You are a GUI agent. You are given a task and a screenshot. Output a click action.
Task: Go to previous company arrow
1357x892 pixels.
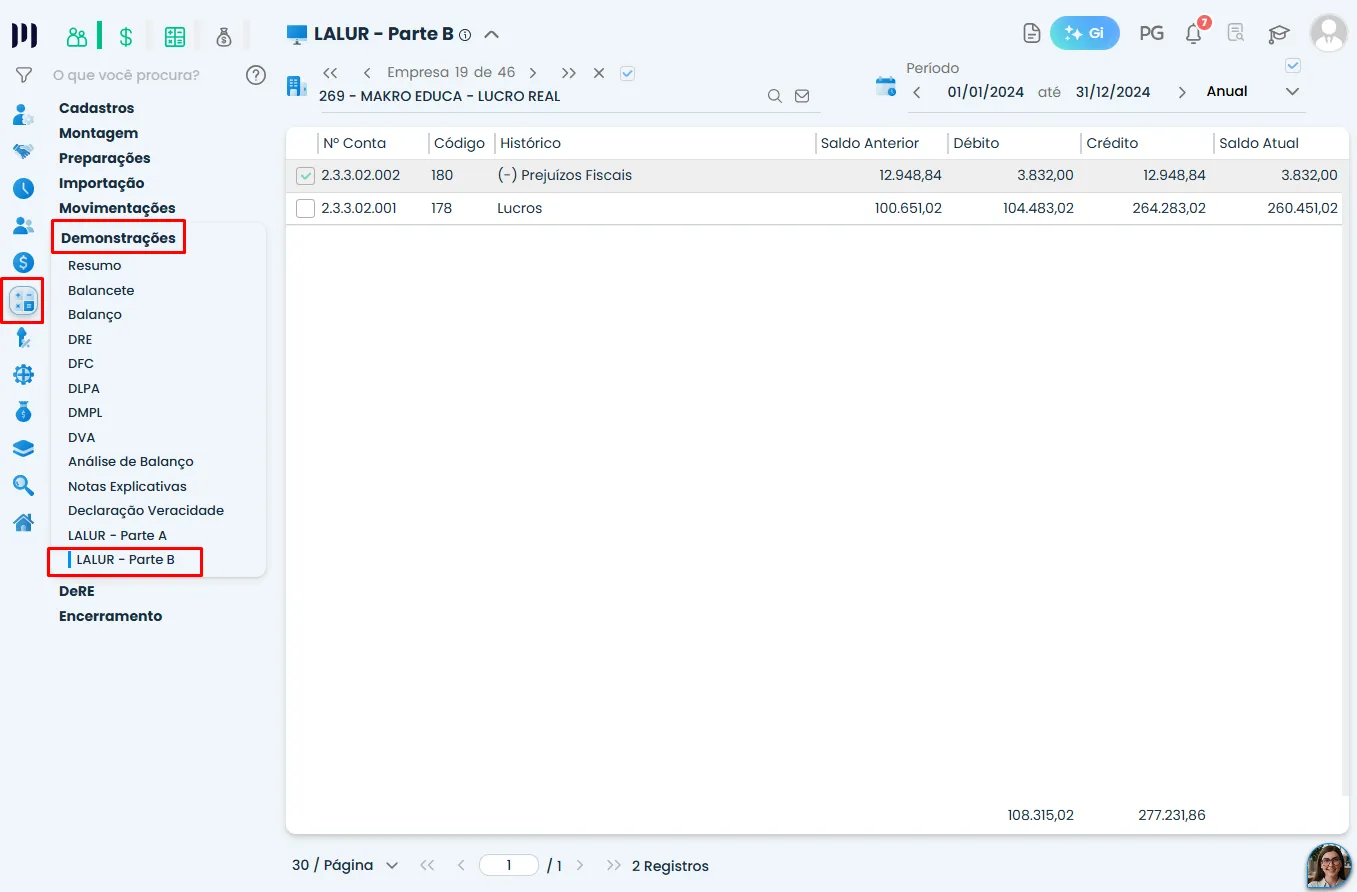pyautogui.click(x=367, y=73)
